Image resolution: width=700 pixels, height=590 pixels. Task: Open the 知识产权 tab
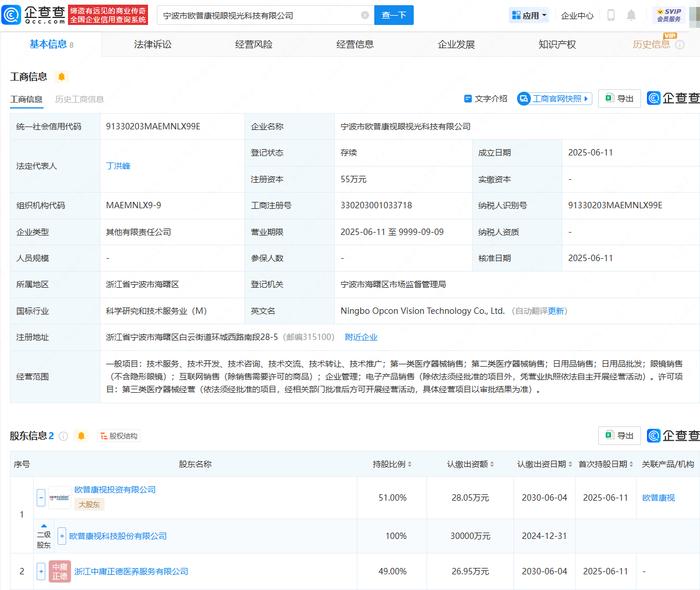(557, 44)
